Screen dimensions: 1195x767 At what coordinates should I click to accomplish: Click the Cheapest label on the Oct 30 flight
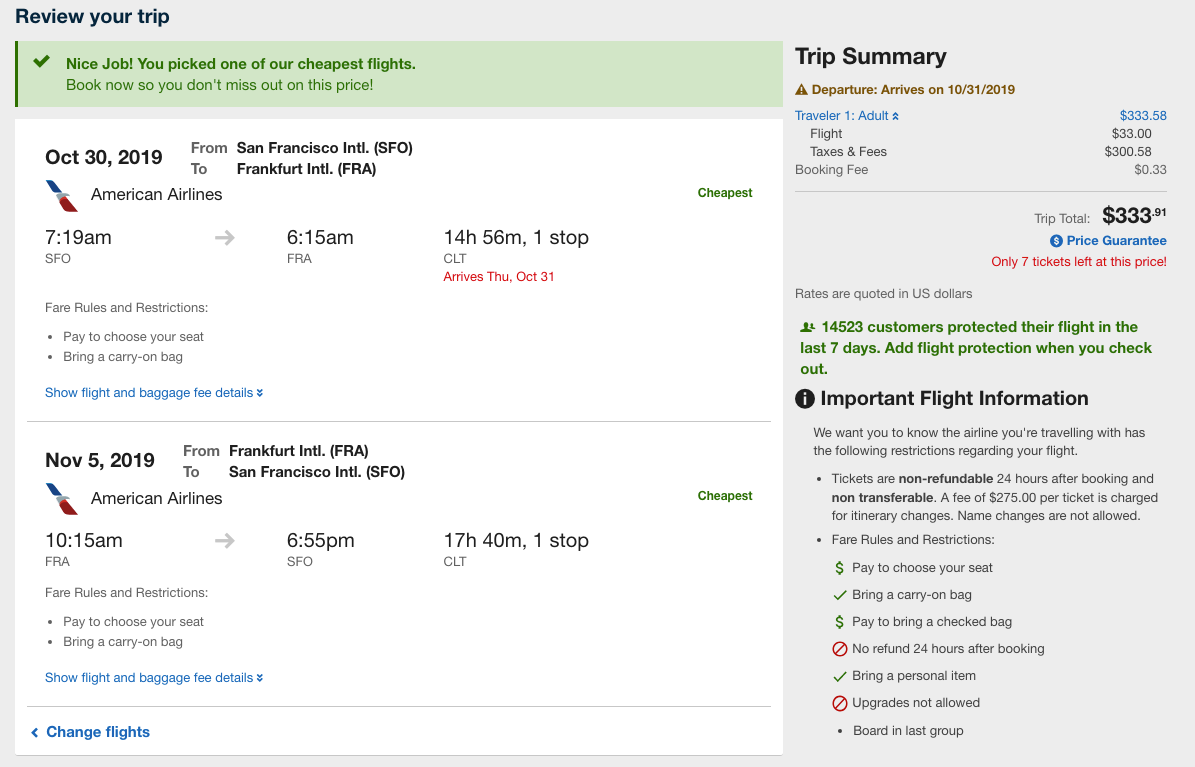pos(725,193)
